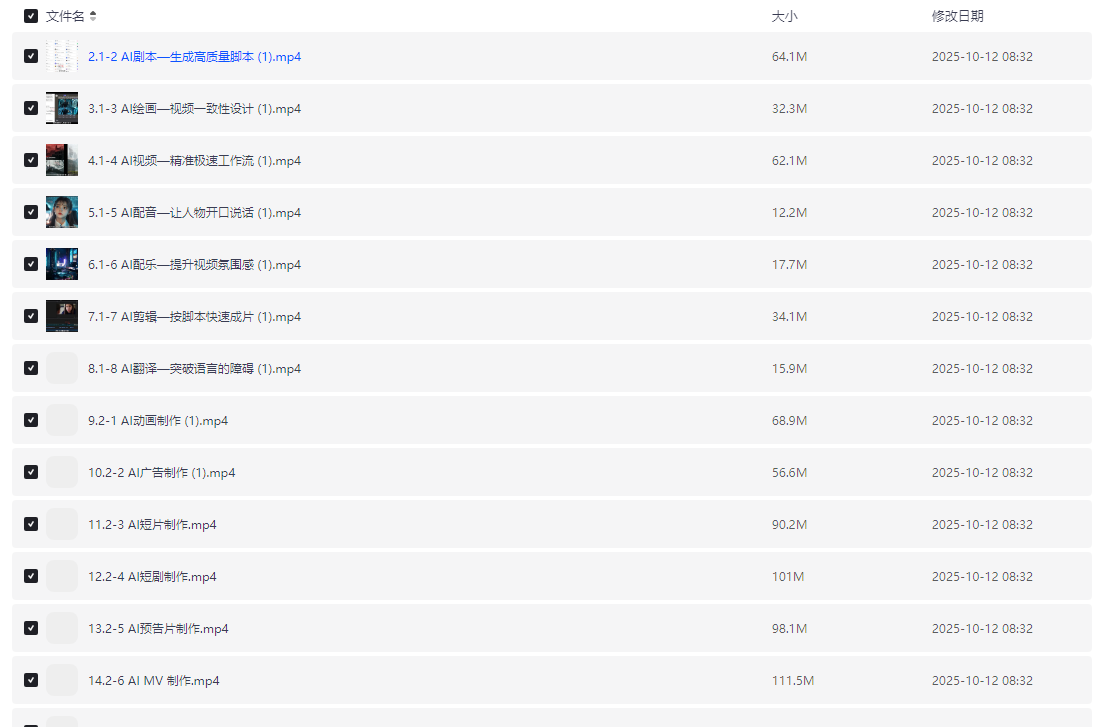Sort by 修改日期 column header
This screenshot has width=1102, height=727.
coord(957,16)
